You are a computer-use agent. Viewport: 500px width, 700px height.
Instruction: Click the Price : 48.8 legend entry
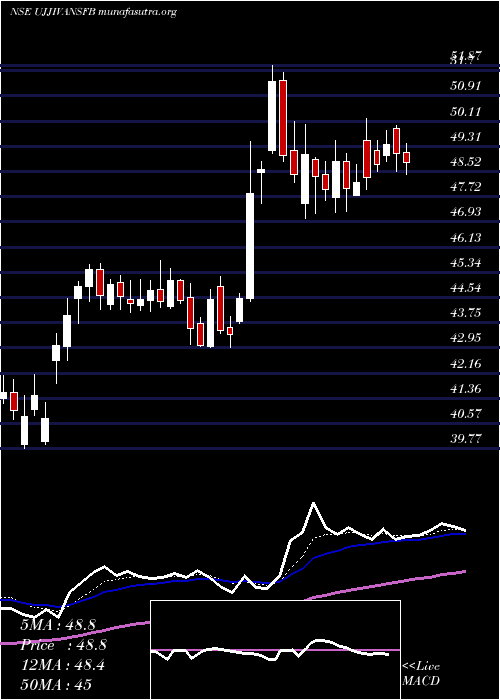point(63,645)
